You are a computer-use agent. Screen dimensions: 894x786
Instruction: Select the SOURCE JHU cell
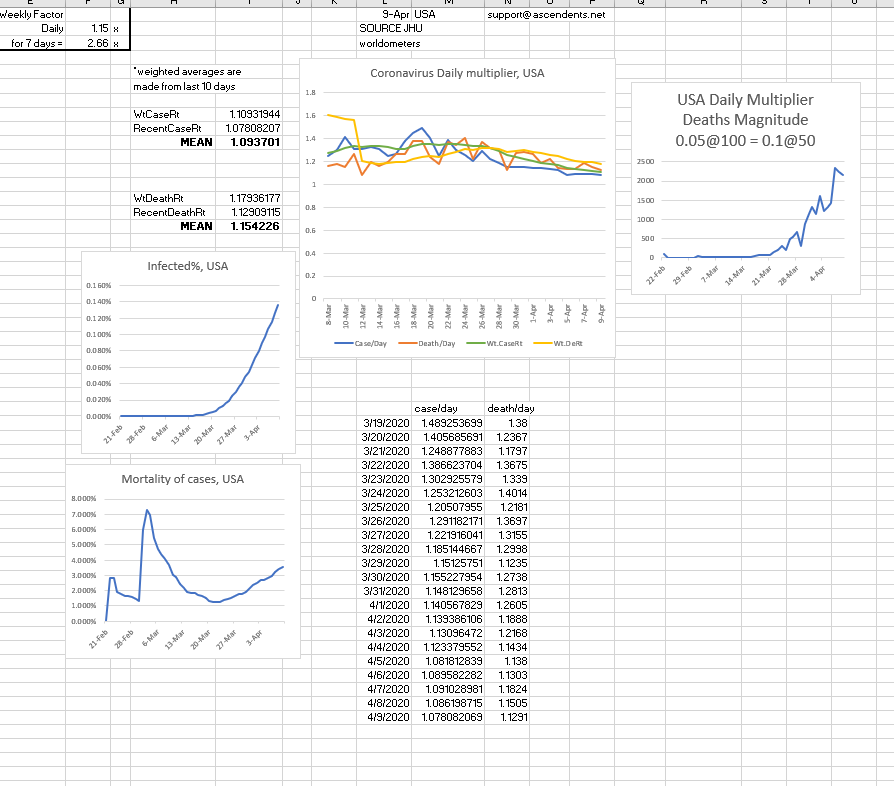tap(386, 30)
